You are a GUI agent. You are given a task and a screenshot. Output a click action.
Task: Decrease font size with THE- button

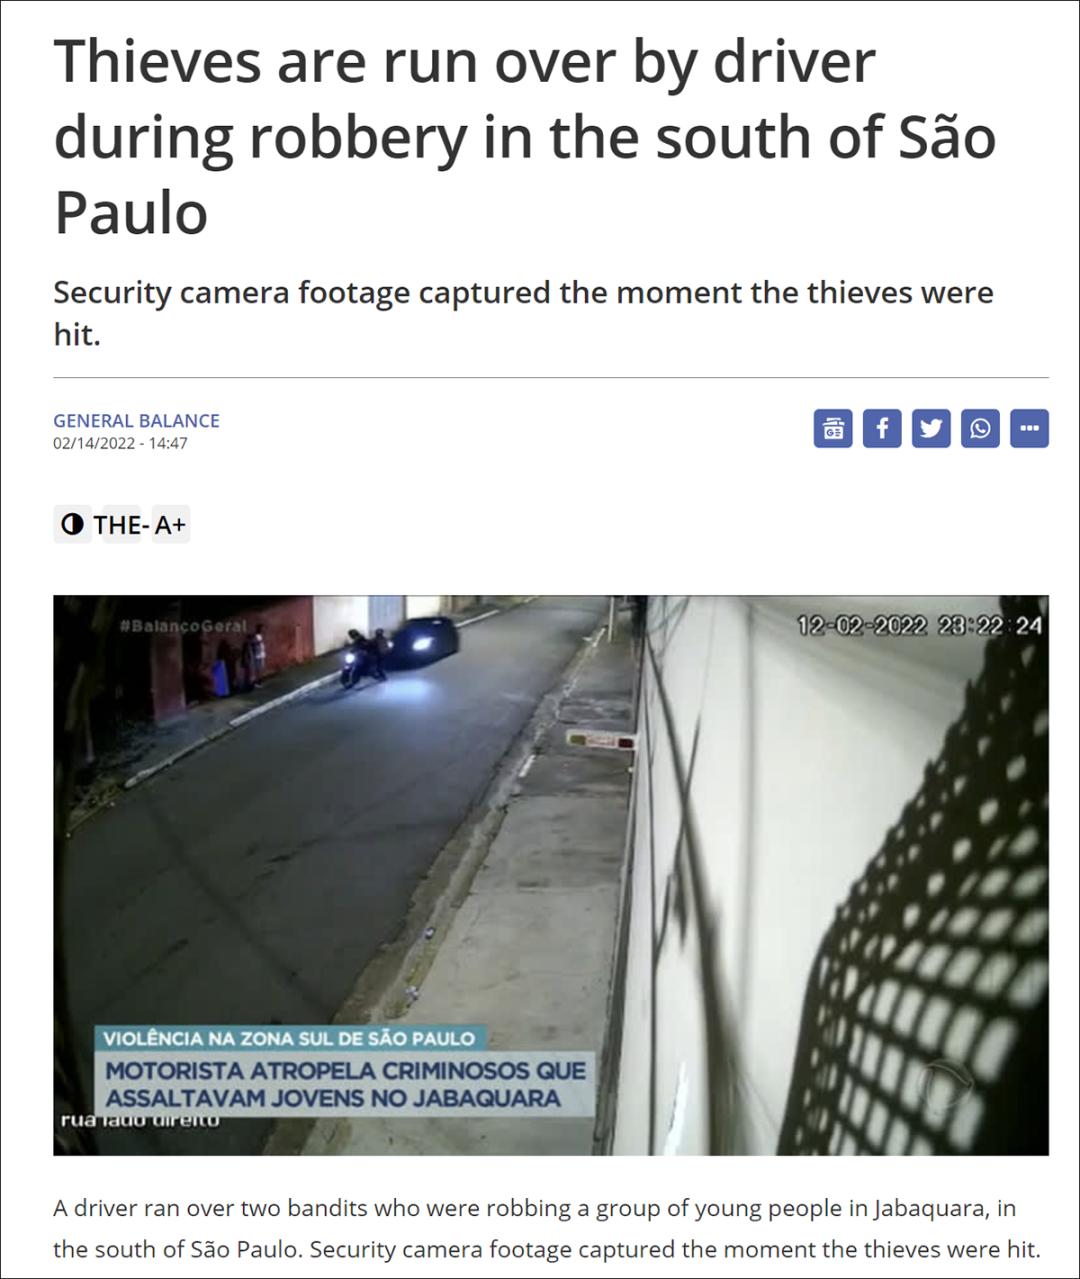121,524
